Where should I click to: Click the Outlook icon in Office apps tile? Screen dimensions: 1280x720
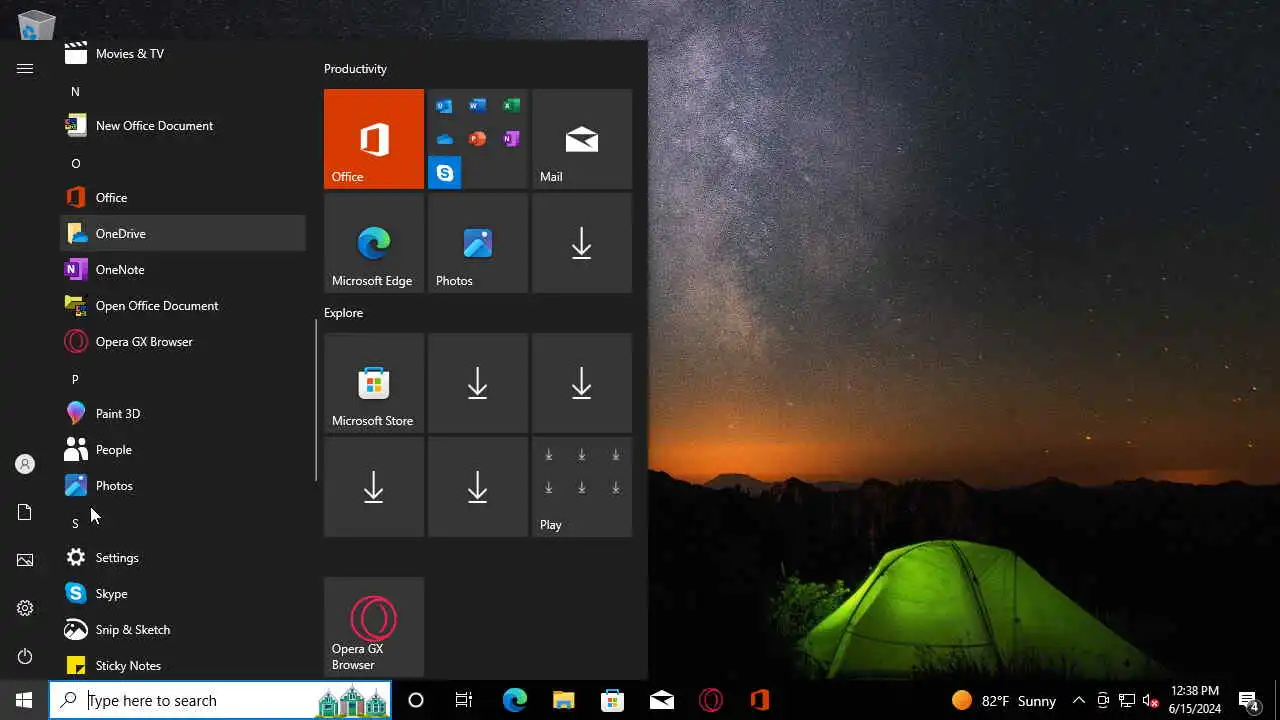click(445, 106)
